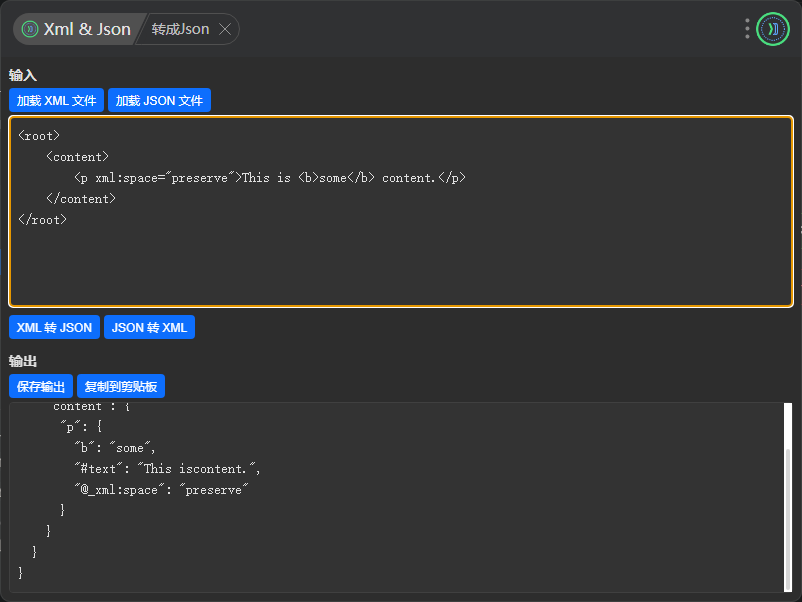The image size is (802, 602).
Task: Save output using 保存输出
Action: tap(41, 386)
